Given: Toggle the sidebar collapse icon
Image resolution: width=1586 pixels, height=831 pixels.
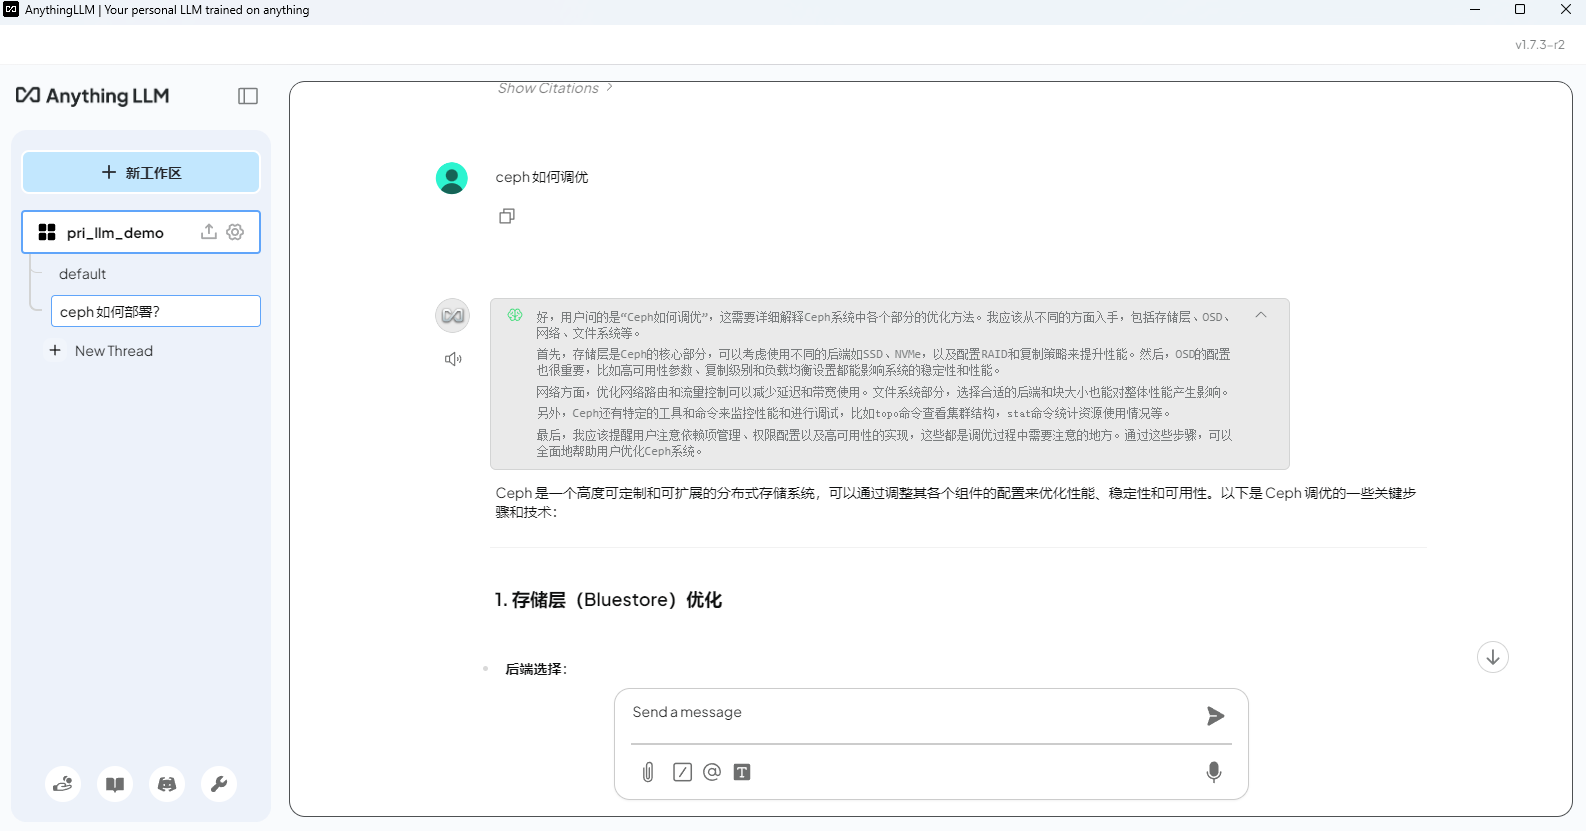Looking at the screenshot, I should click(248, 96).
